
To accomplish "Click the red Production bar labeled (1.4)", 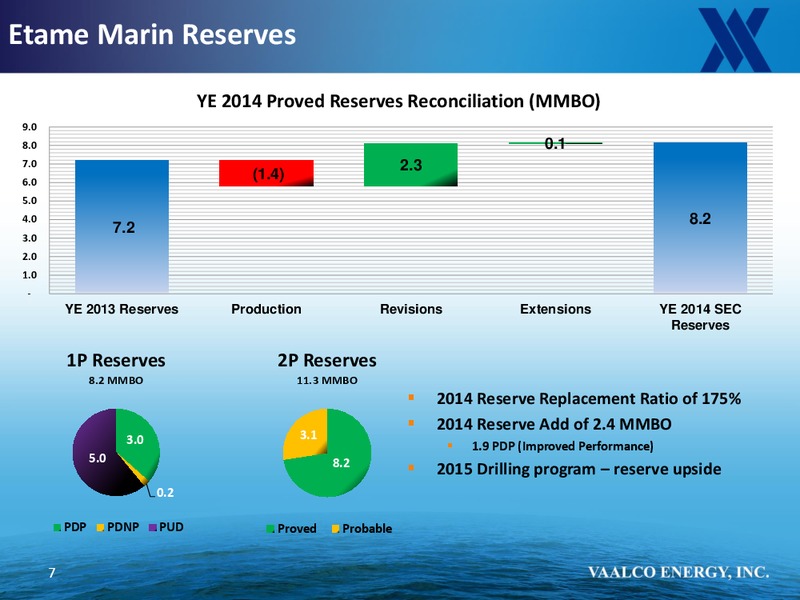I will 266,173.
